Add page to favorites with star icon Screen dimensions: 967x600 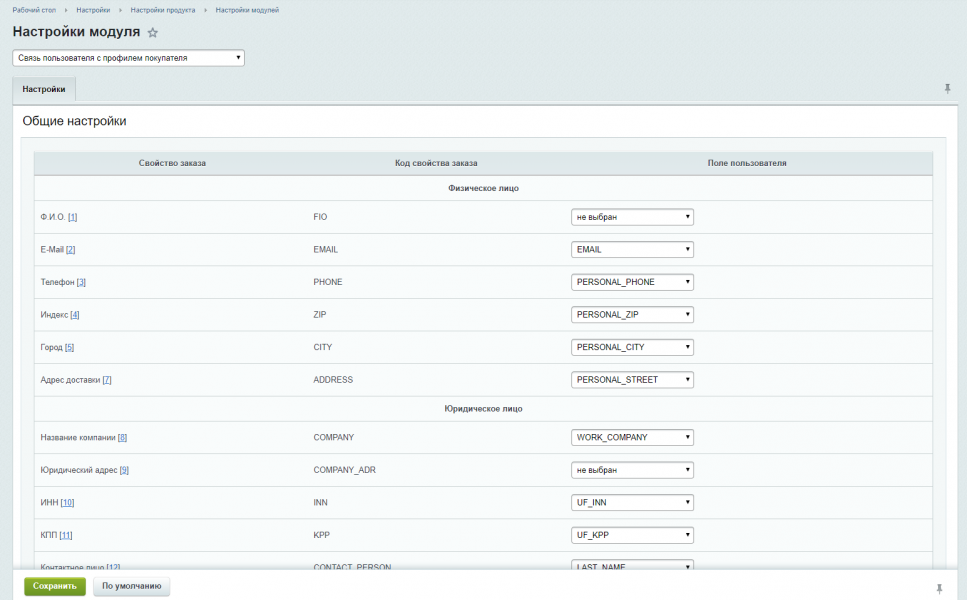pos(152,33)
